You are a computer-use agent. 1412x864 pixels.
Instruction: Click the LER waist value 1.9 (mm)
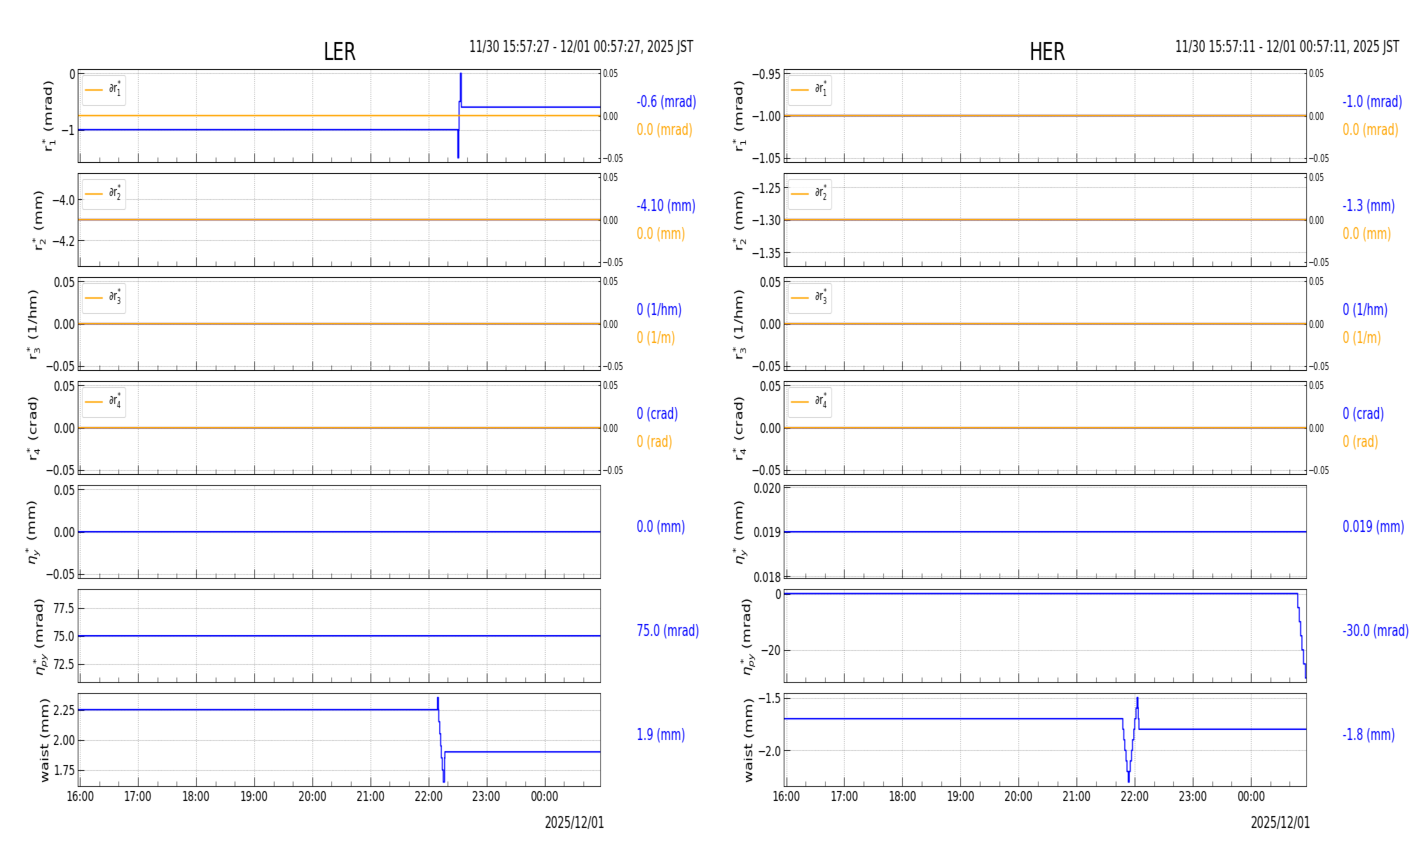tap(661, 735)
